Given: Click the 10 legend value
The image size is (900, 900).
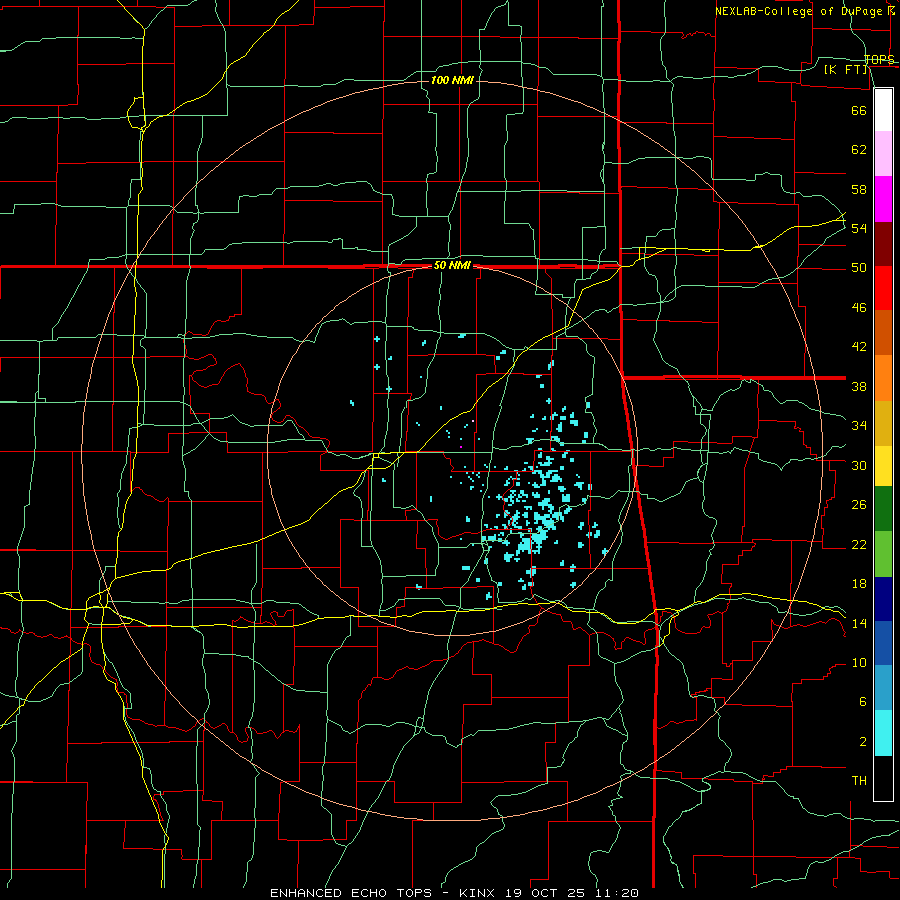Looking at the screenshot, I should [859, 662].
